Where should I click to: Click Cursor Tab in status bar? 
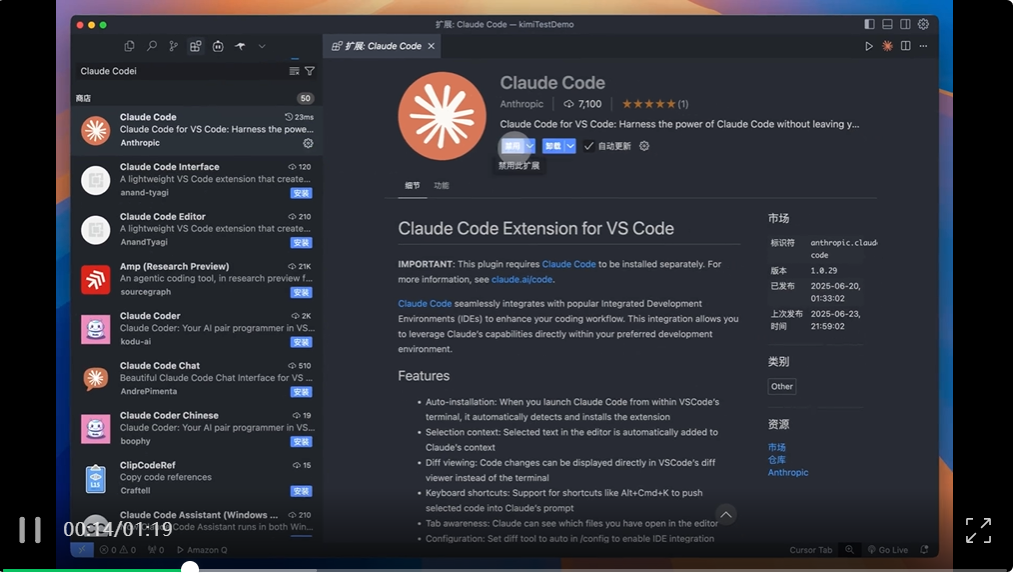(x=810, y=550)
